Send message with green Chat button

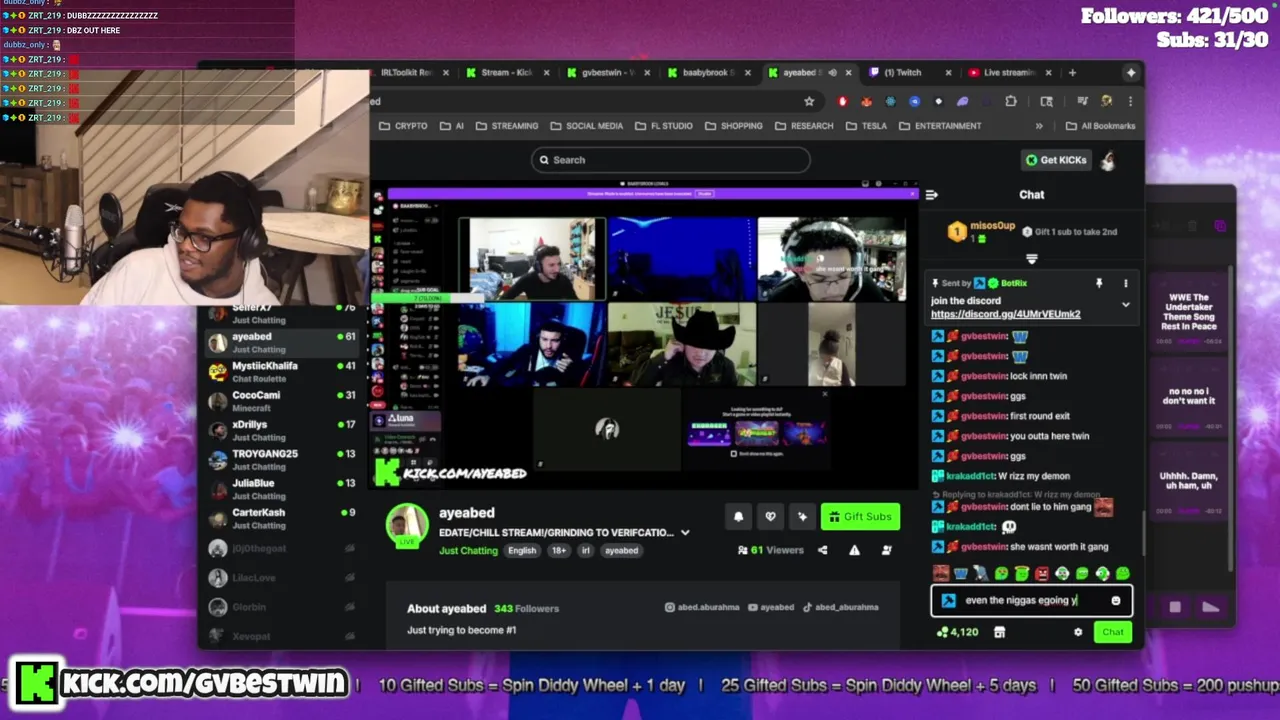[x=1113, y=632]
